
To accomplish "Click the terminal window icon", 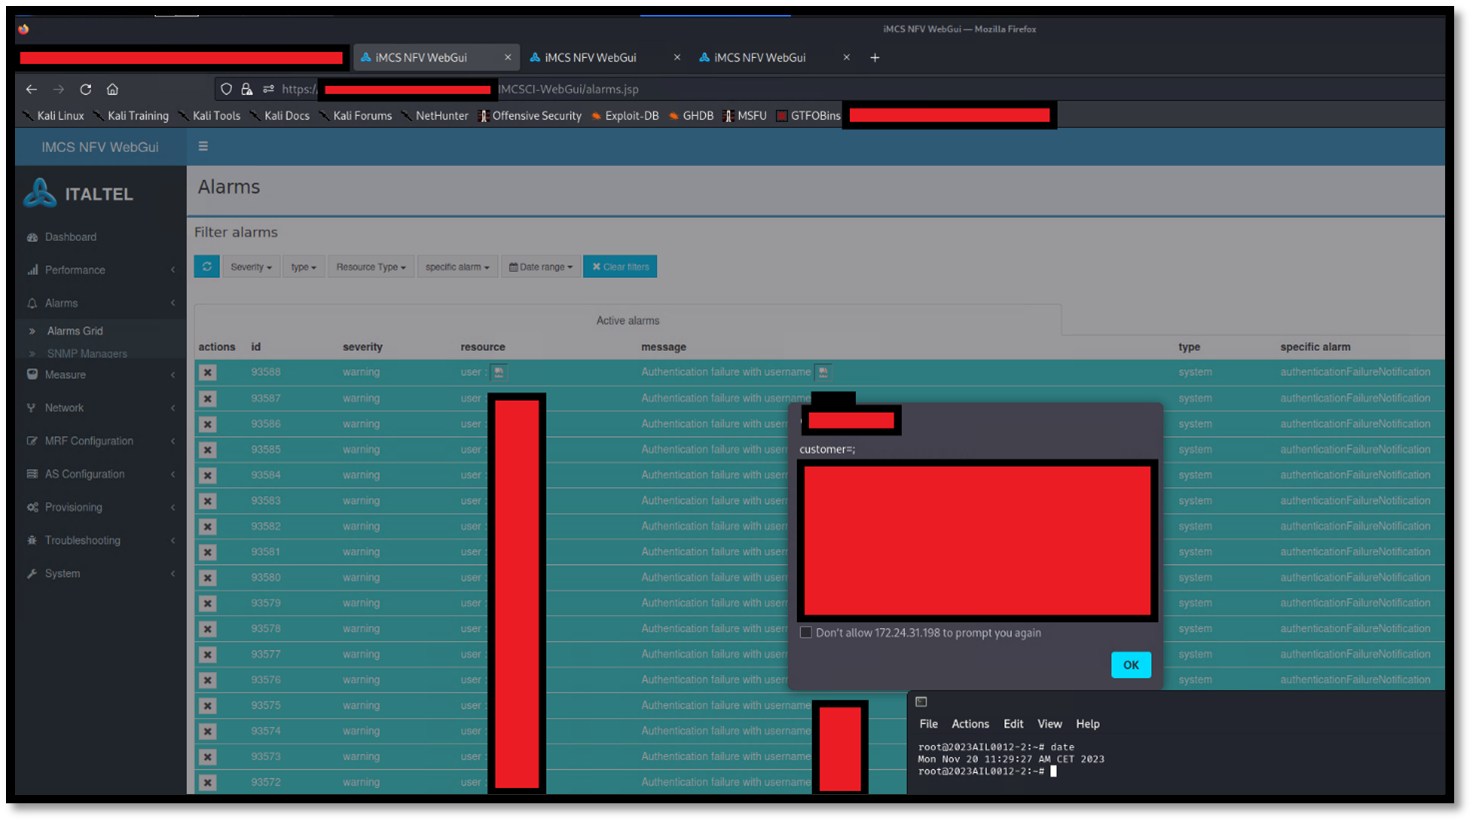I will pos(921,702).
